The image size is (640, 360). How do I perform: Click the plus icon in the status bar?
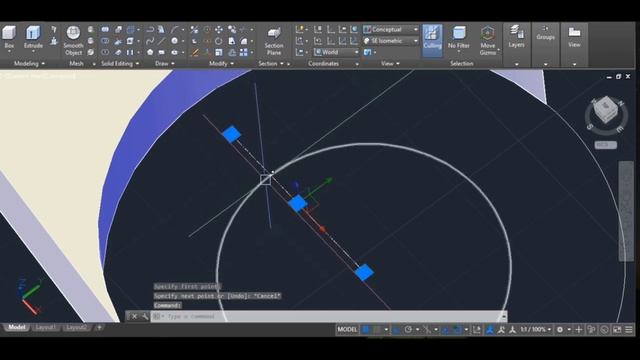(x=579, y=329)
